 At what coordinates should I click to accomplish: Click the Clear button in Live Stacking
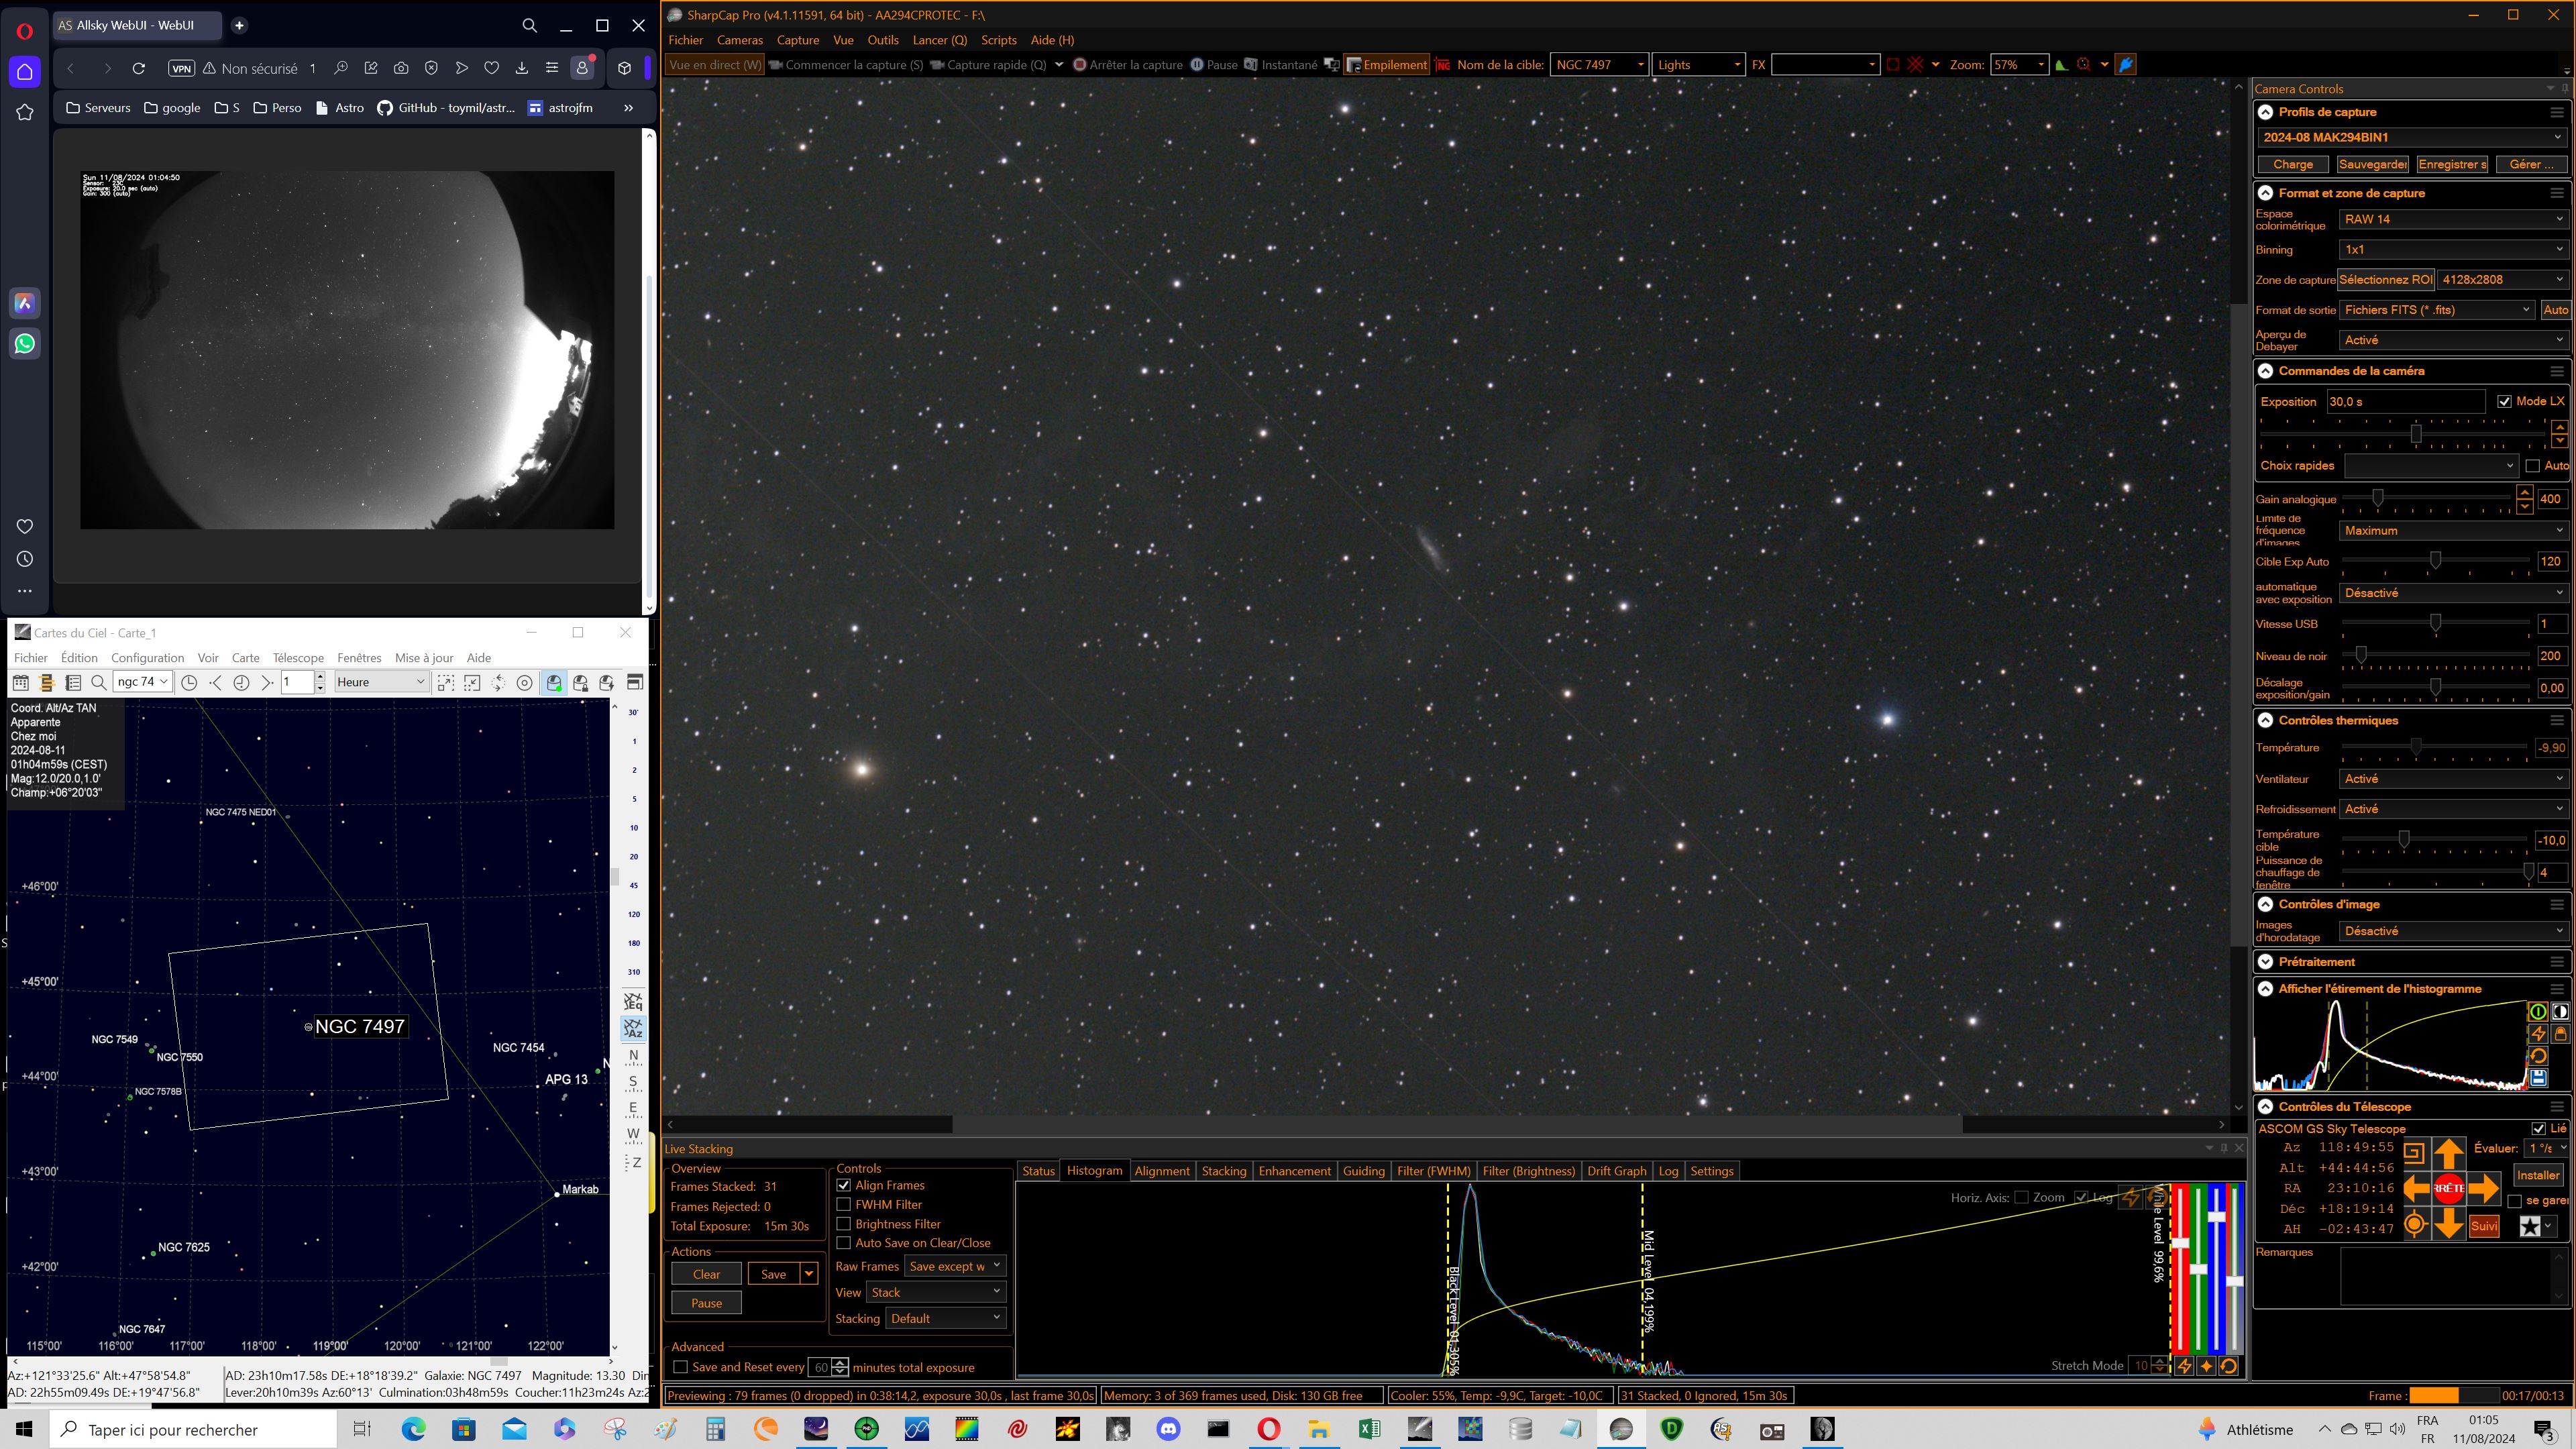706,1274
